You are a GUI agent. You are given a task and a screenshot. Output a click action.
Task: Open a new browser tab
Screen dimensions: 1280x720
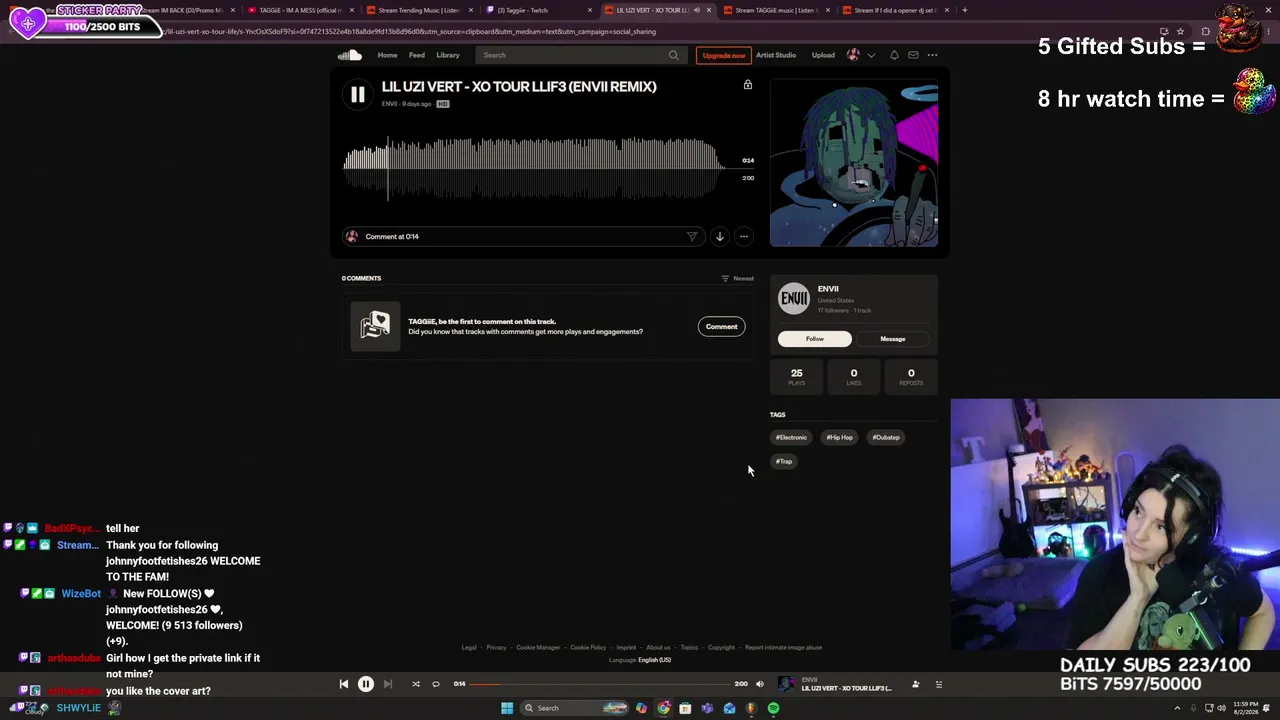pyautogui.click(x=964, y=10)
